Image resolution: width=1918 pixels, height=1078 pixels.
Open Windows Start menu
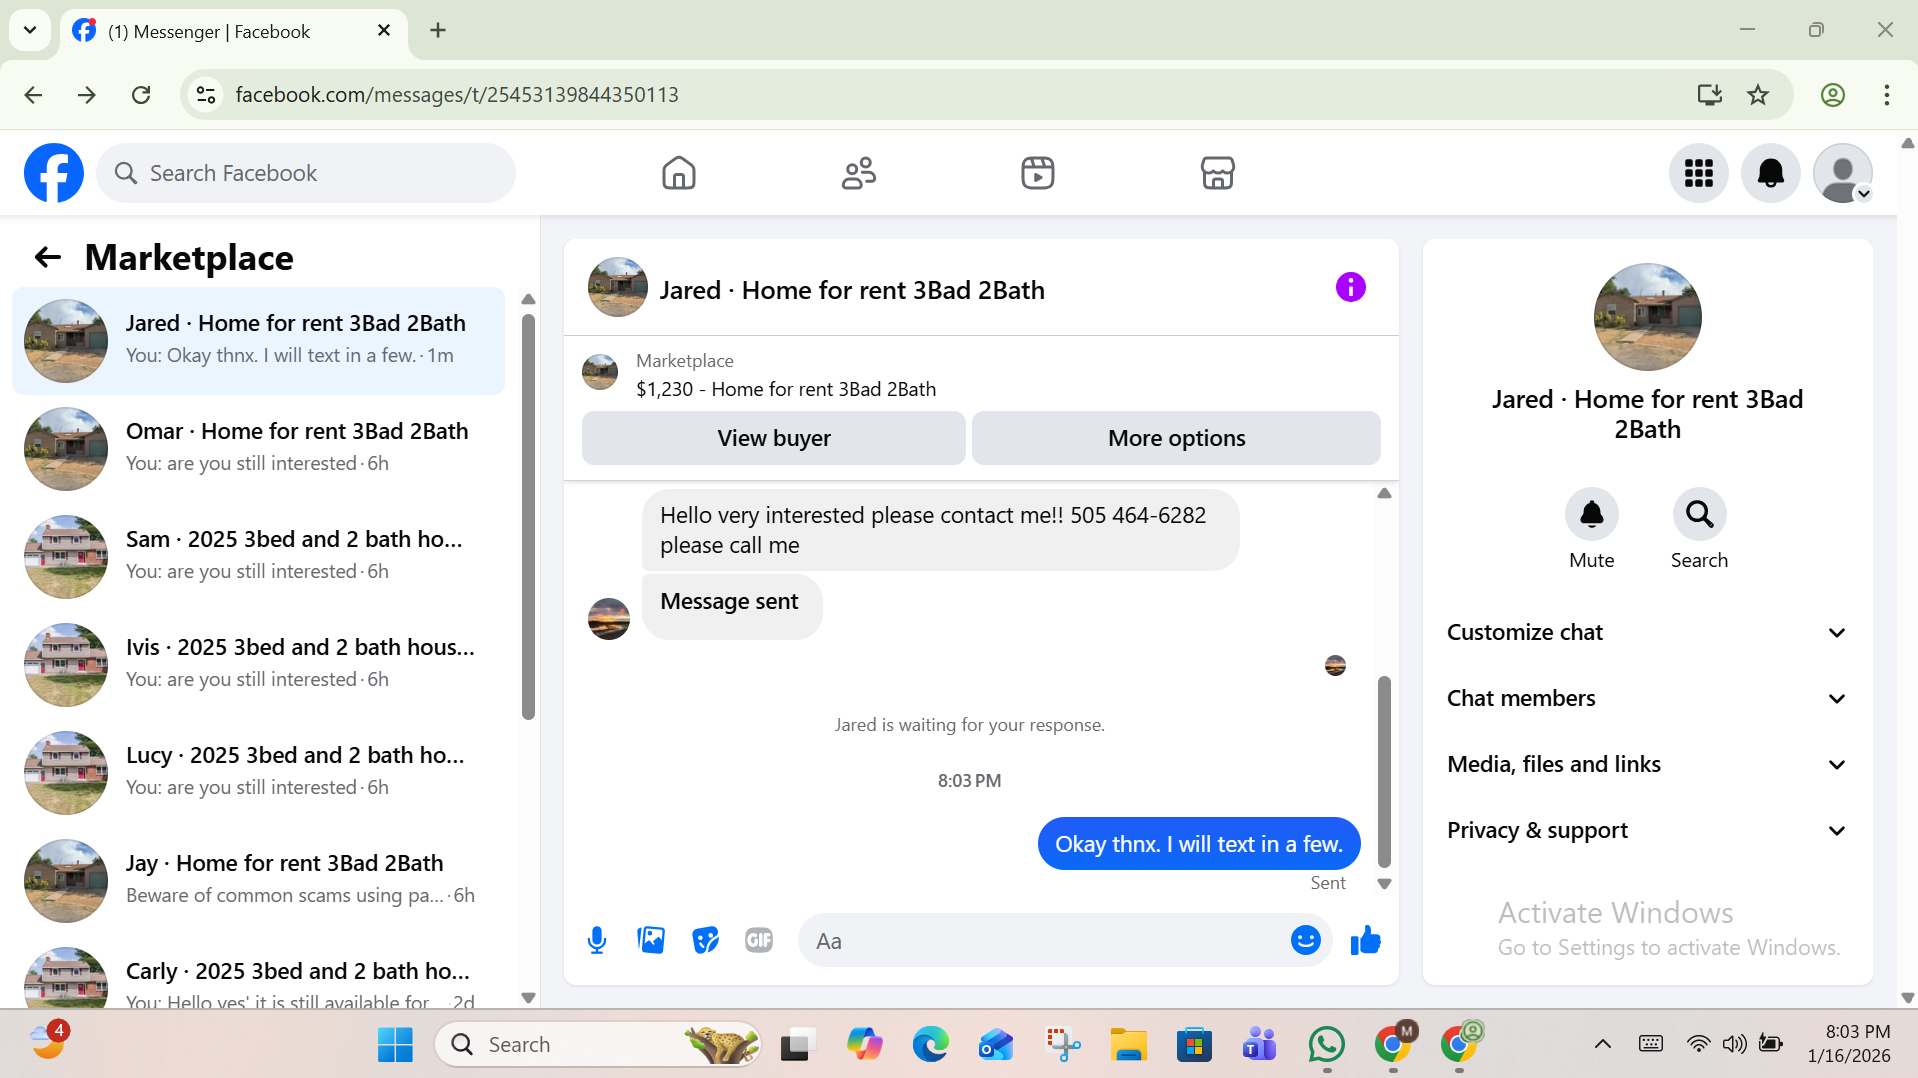point(395,1044)
